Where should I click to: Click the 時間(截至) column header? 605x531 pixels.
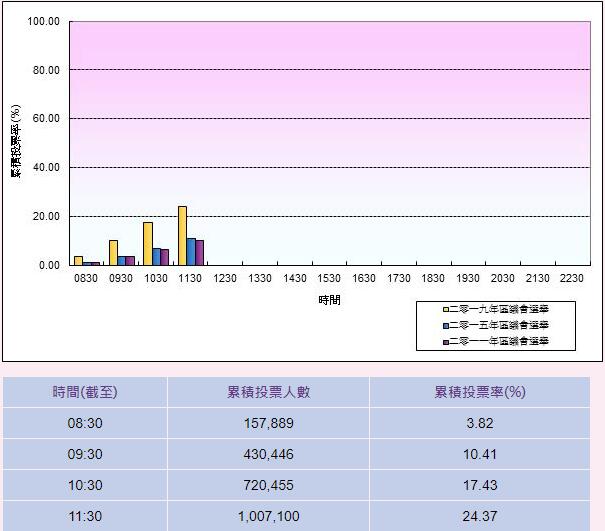pyautogui.click(x=85, y=392)
